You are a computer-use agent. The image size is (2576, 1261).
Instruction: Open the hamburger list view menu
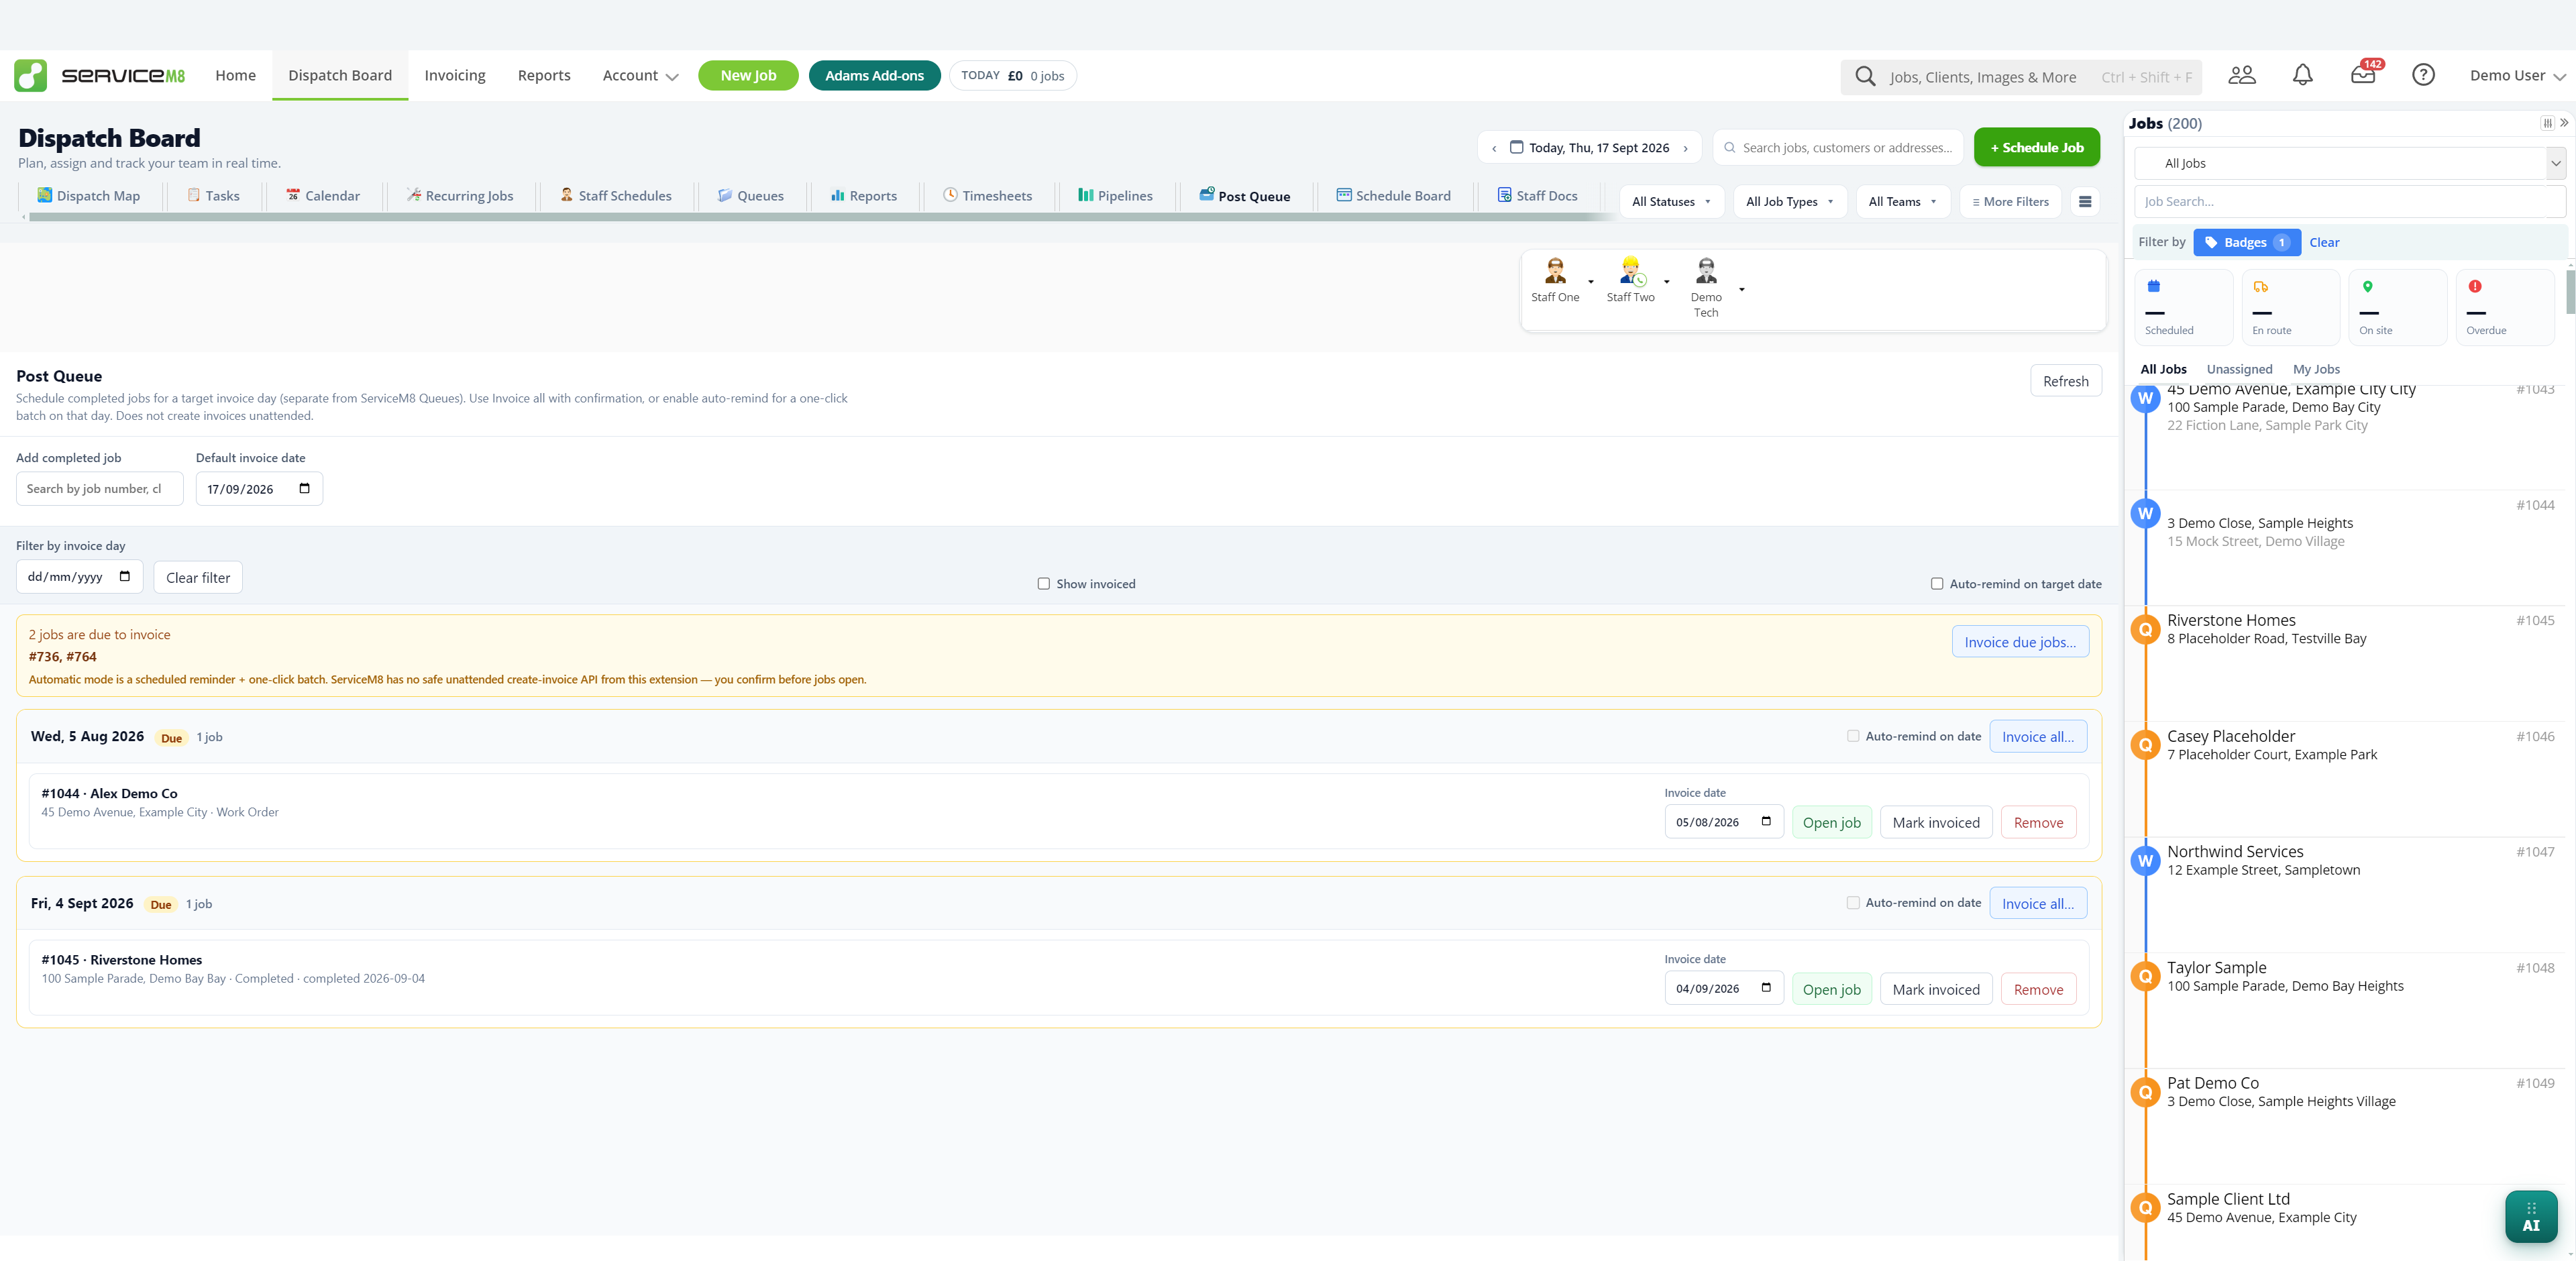coord(2085,201)
